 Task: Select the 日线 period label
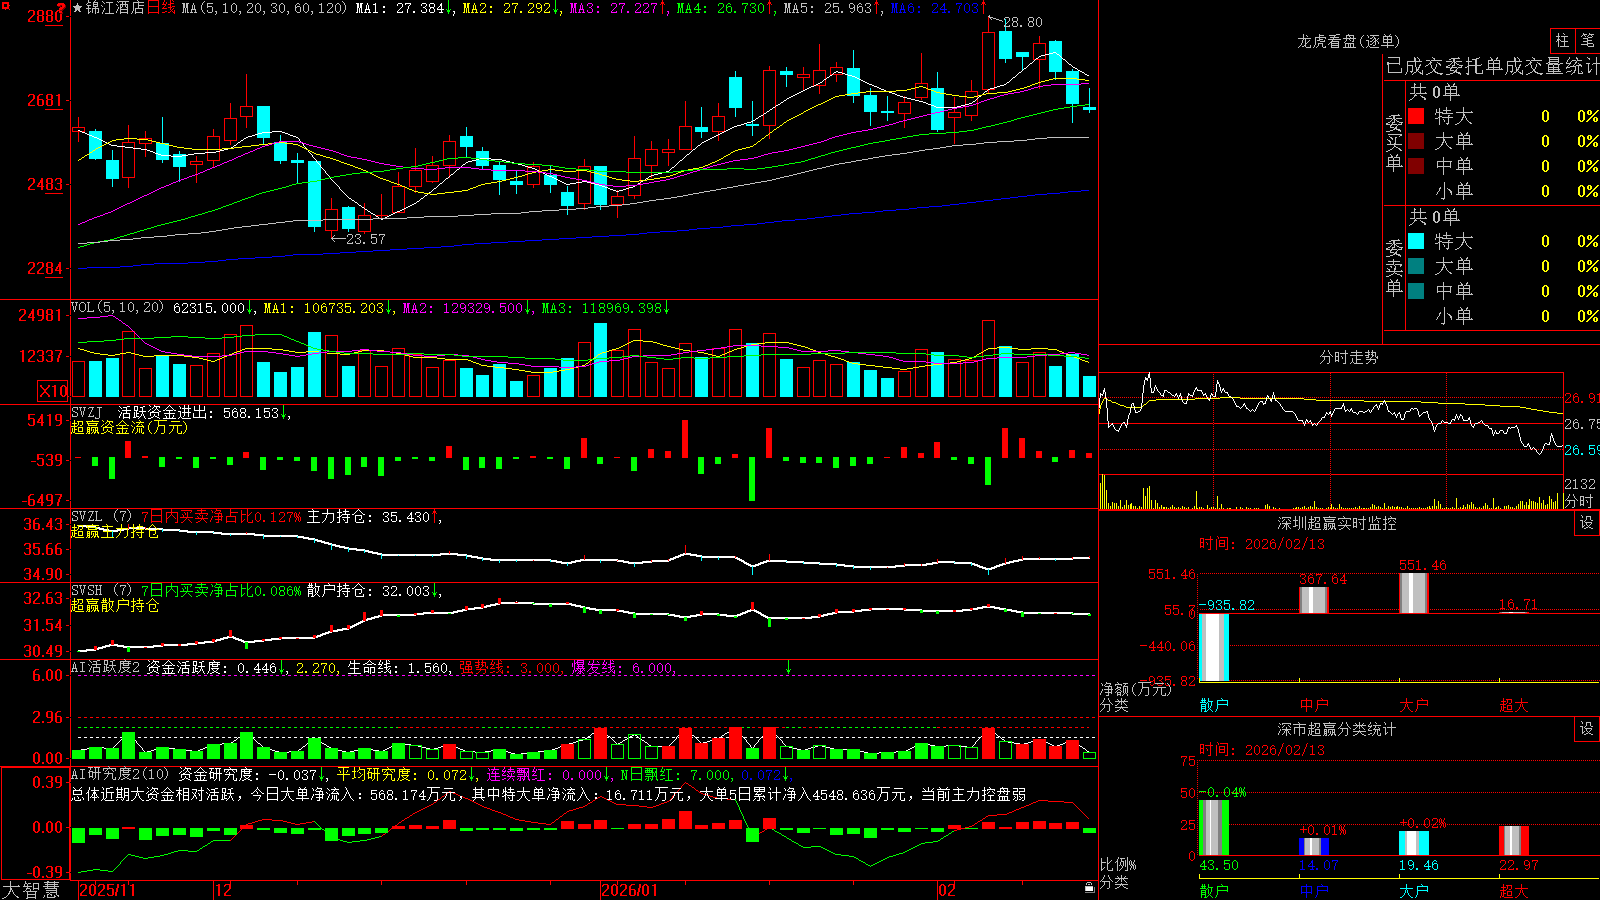click(x=161, y=8)
